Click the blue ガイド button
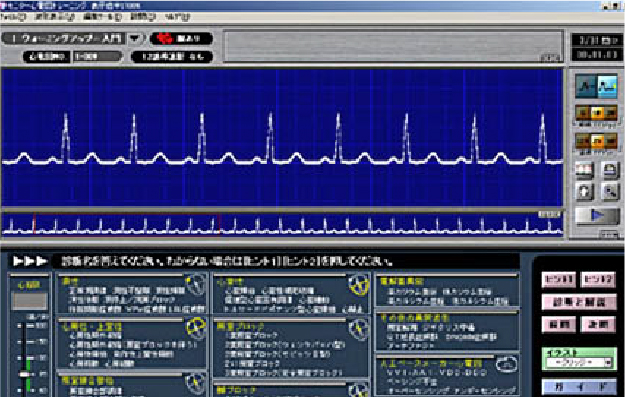625x397 pixels. 578,387
